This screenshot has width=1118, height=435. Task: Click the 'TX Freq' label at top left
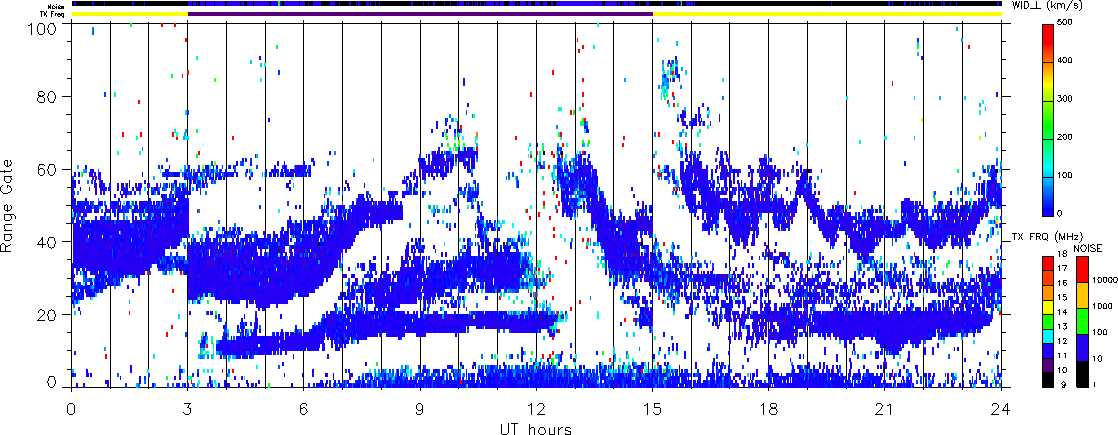point(53,14)
